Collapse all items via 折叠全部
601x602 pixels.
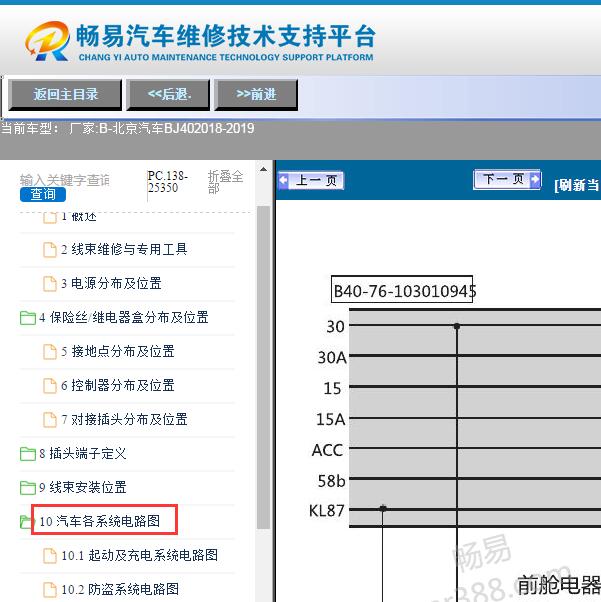(x=225, y=182)
